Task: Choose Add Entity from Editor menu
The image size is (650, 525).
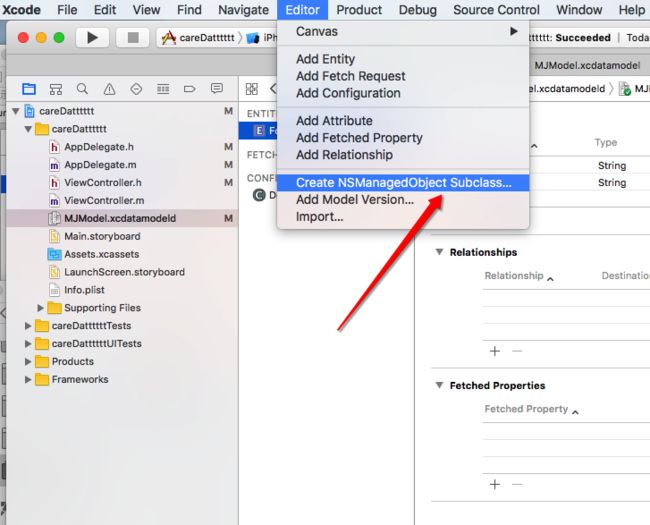Action: [x=403, y=59]
